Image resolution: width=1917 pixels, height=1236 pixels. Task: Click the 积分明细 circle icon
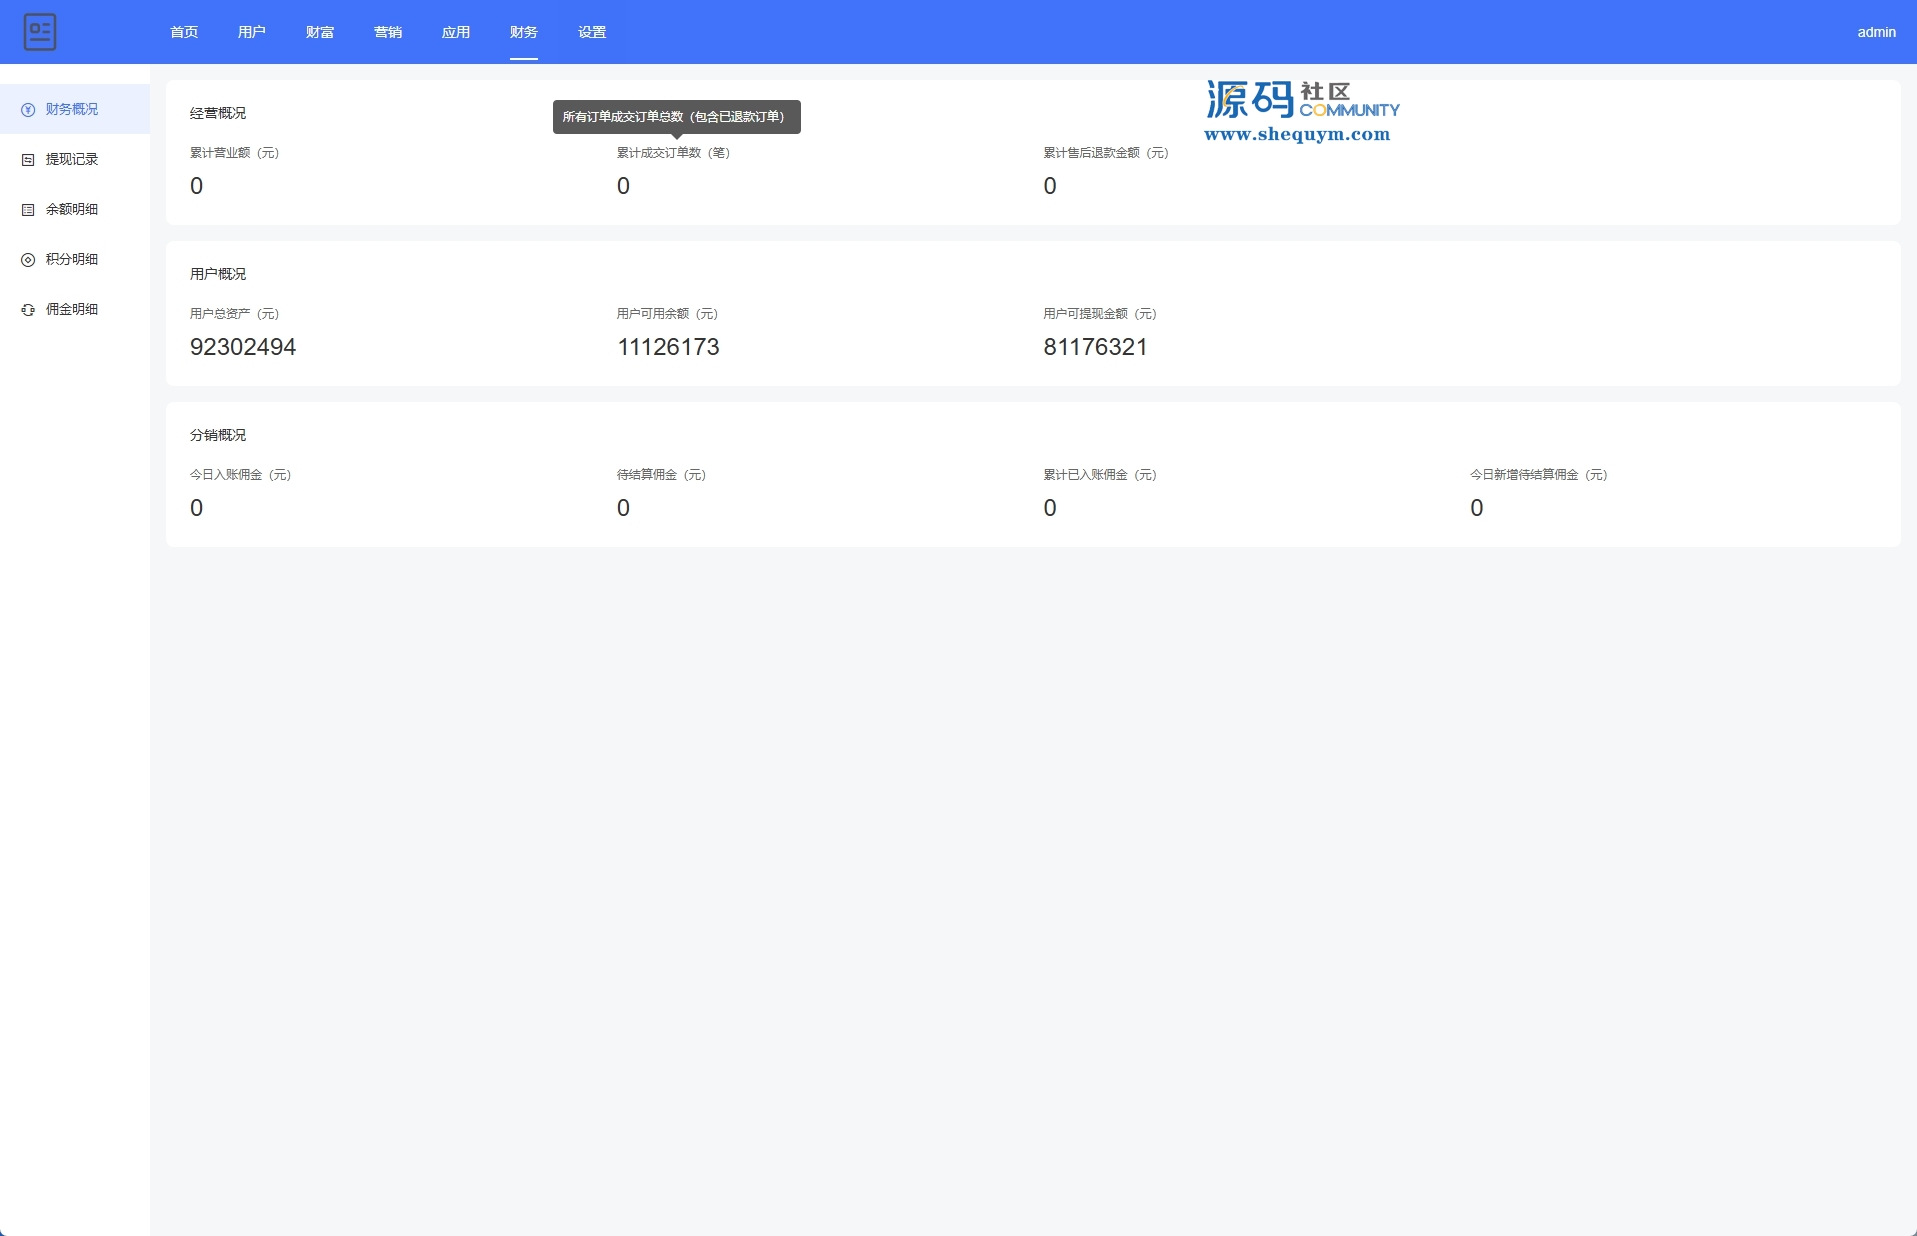(28, 260)
